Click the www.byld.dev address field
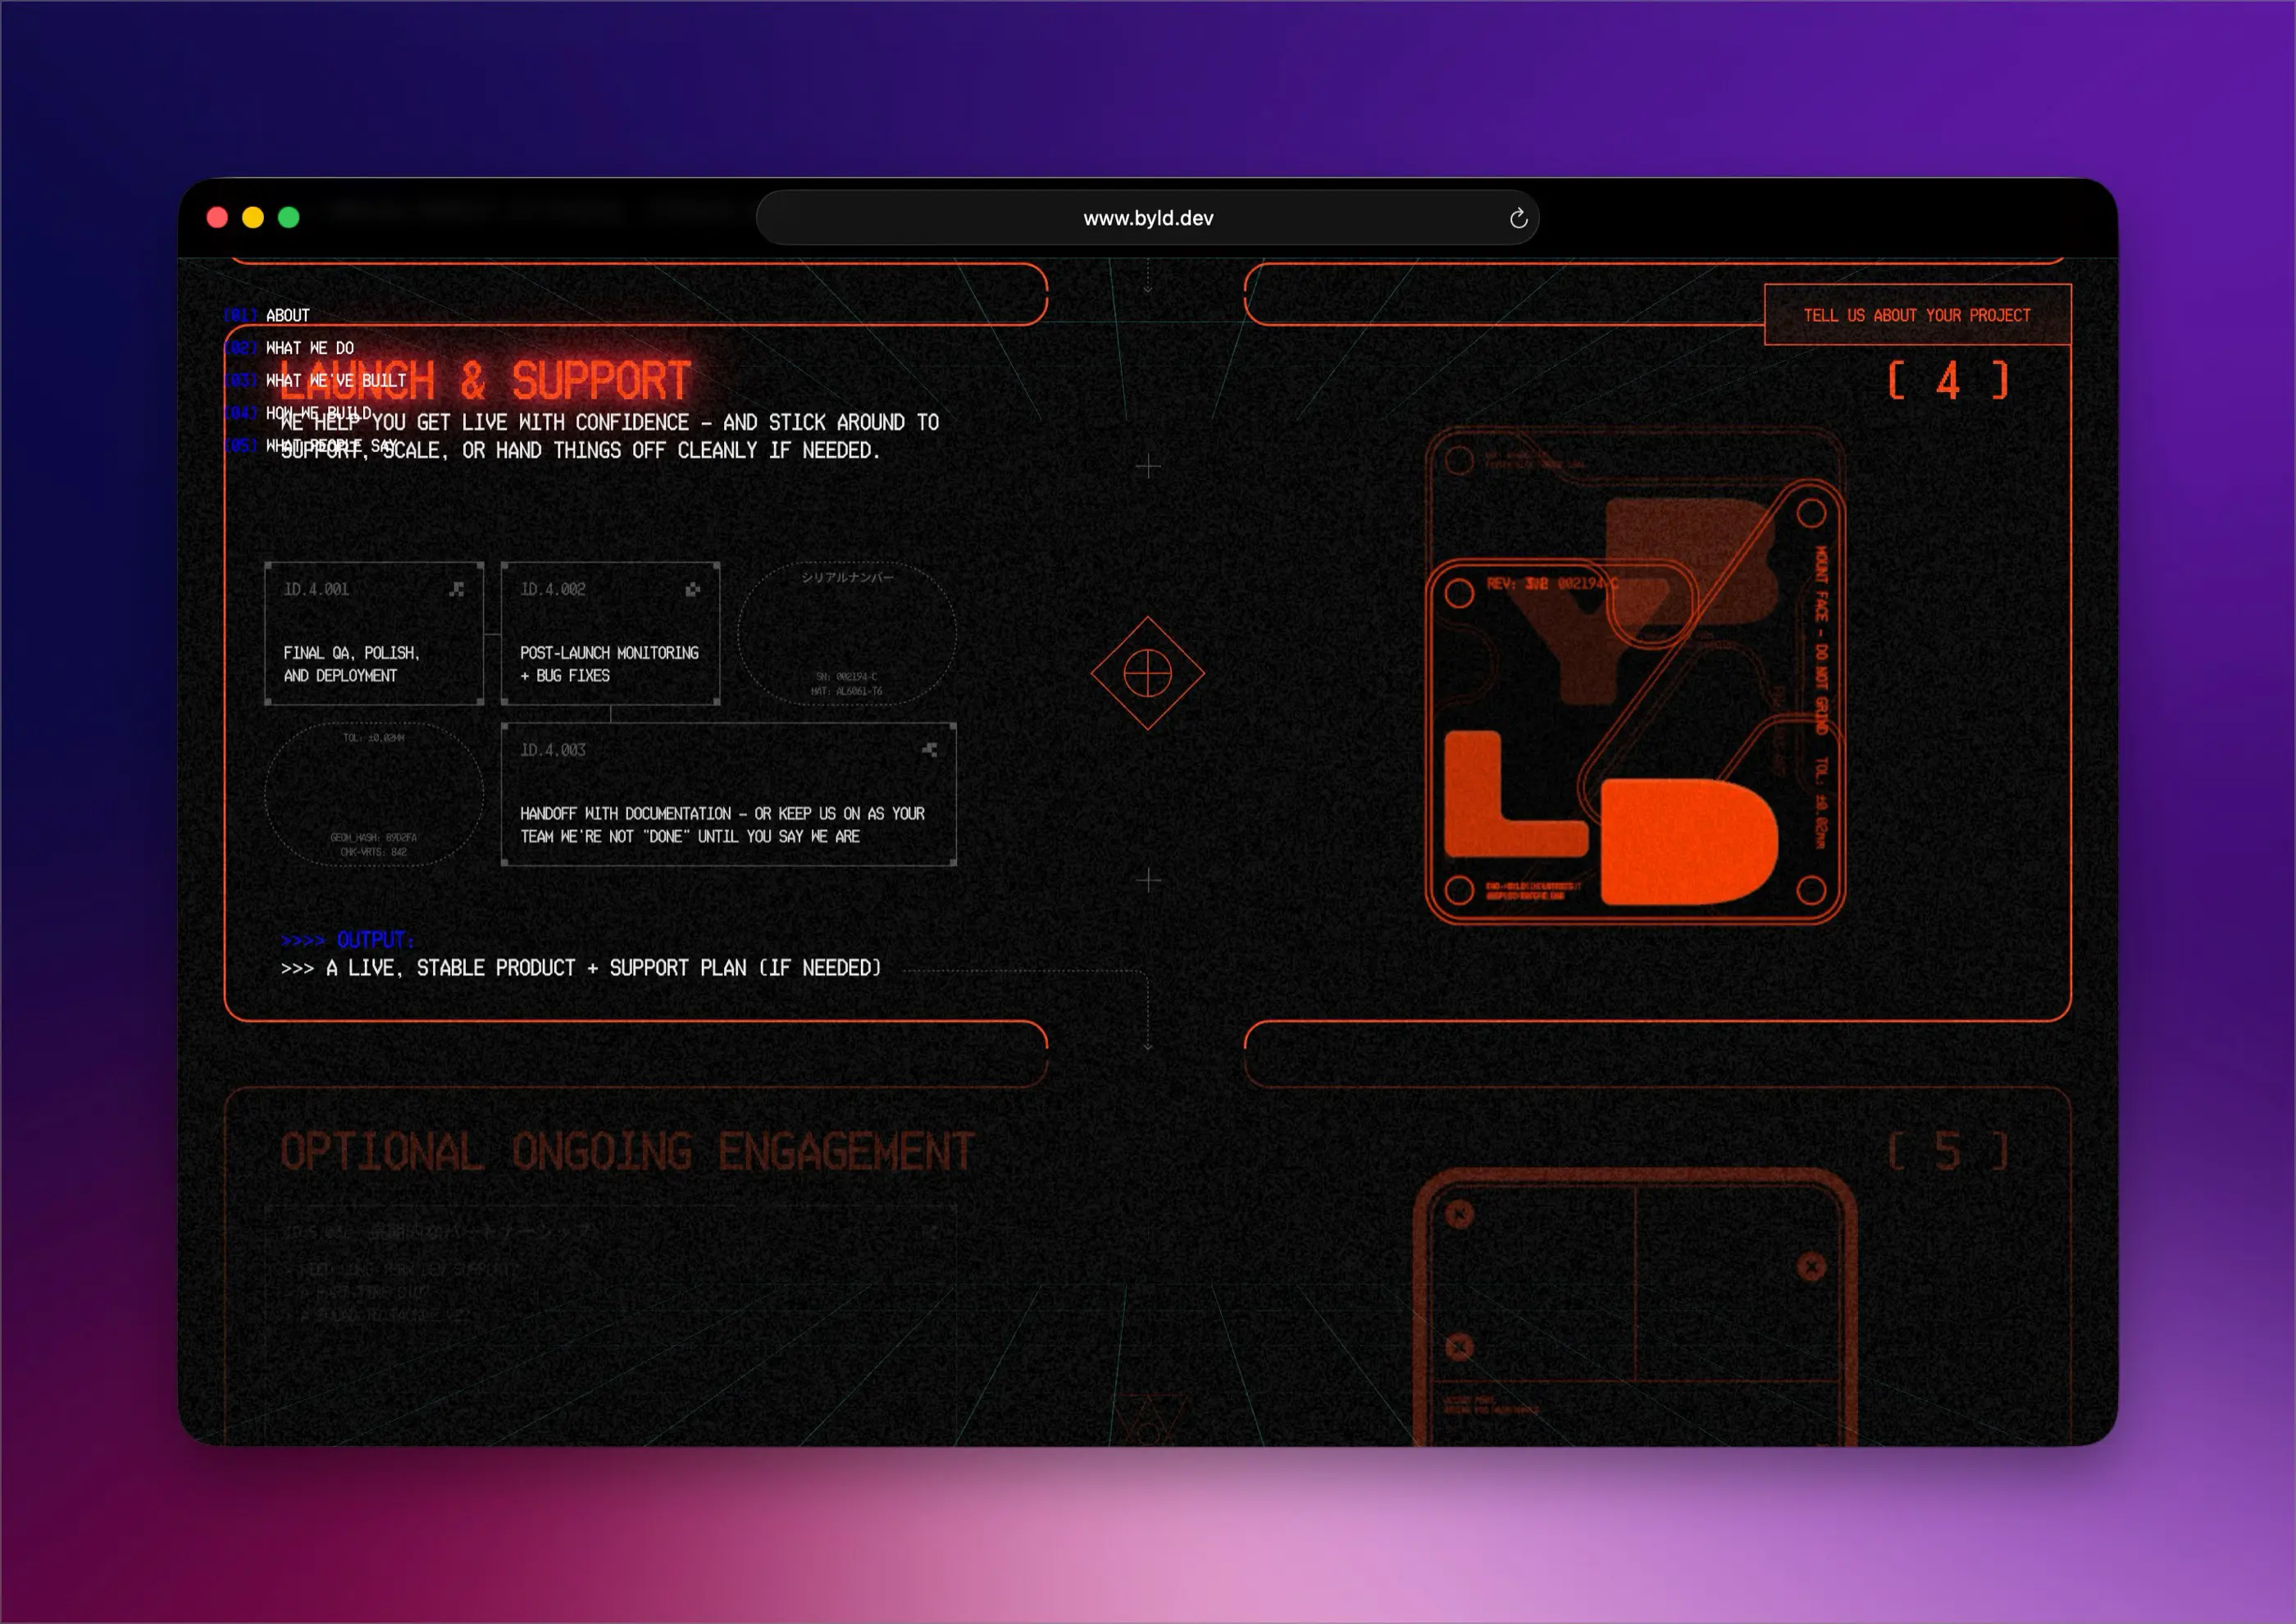The image size is (2296, 1624). 1147,218
